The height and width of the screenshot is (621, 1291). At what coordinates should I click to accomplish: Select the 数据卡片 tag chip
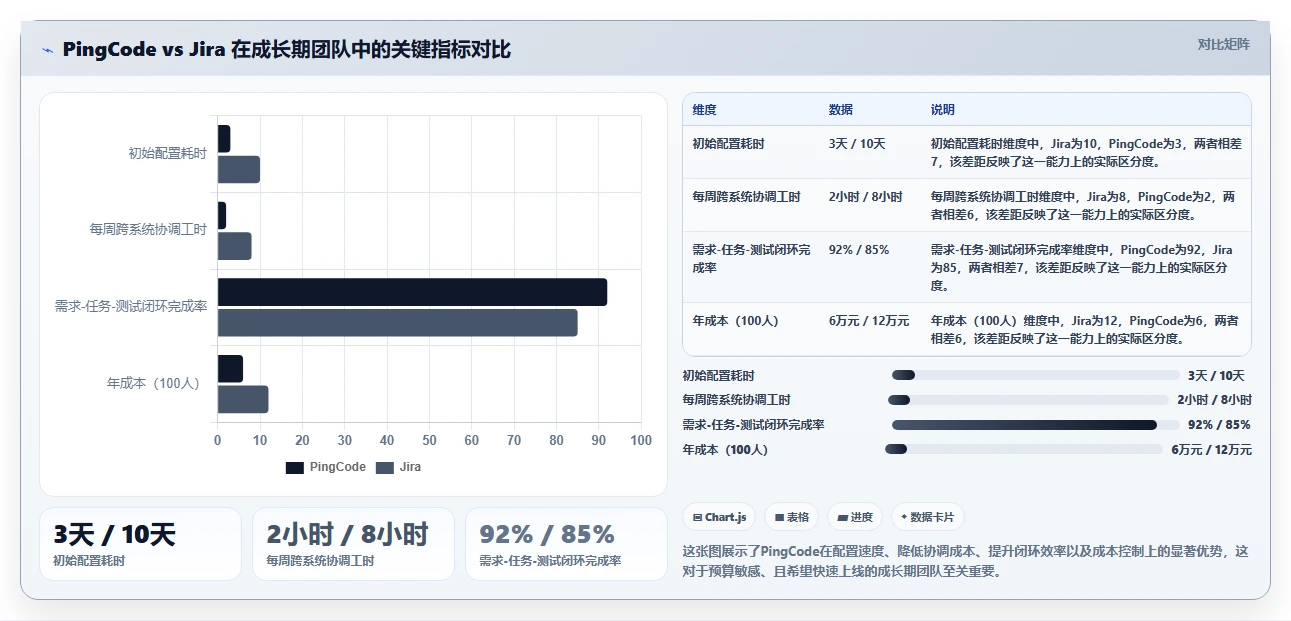click(928, 517)
